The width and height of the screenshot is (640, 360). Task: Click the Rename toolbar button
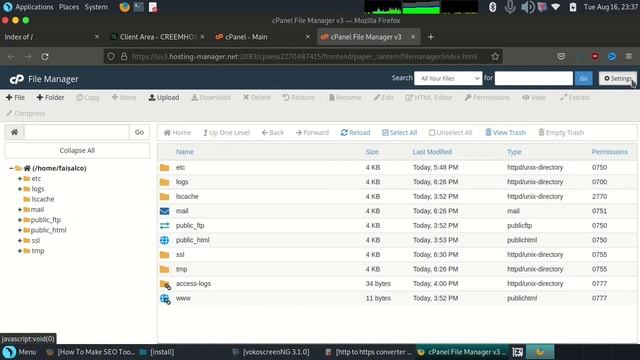coord(345,98)
